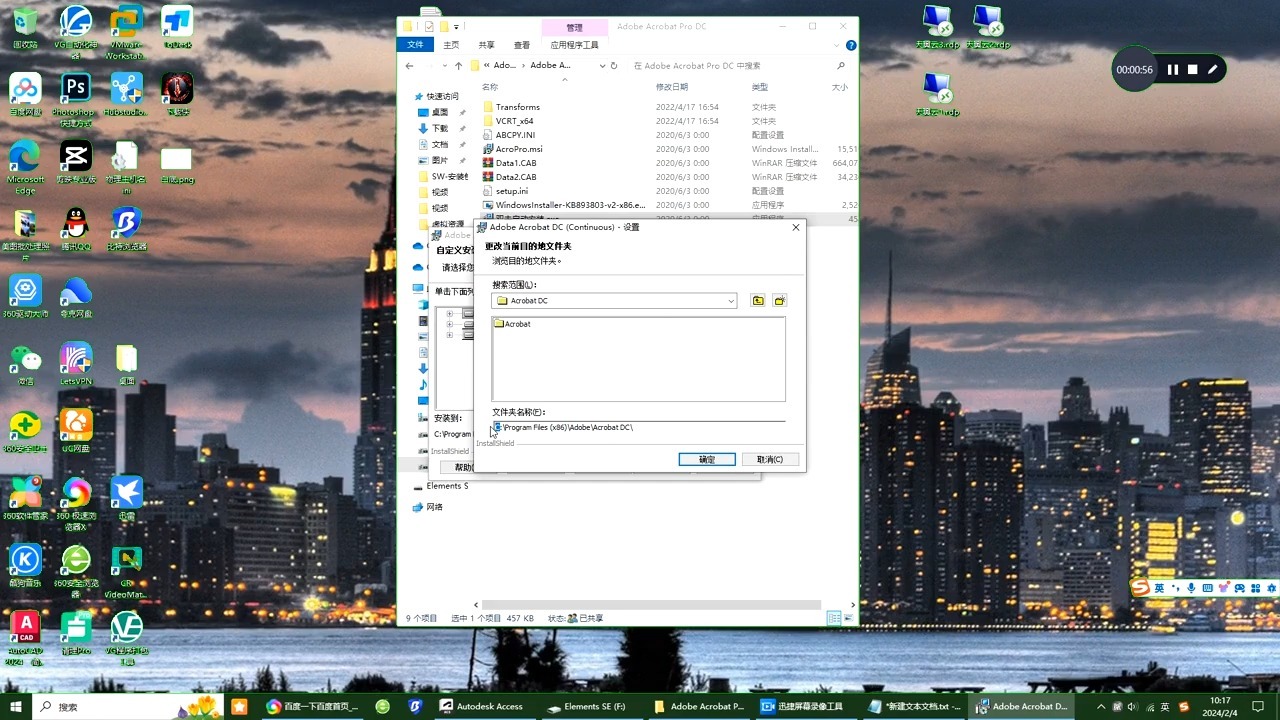This screenshot has height=720, width=1280.
Task: Click the create new folder icon in the dialog
Action: point(780,301)
